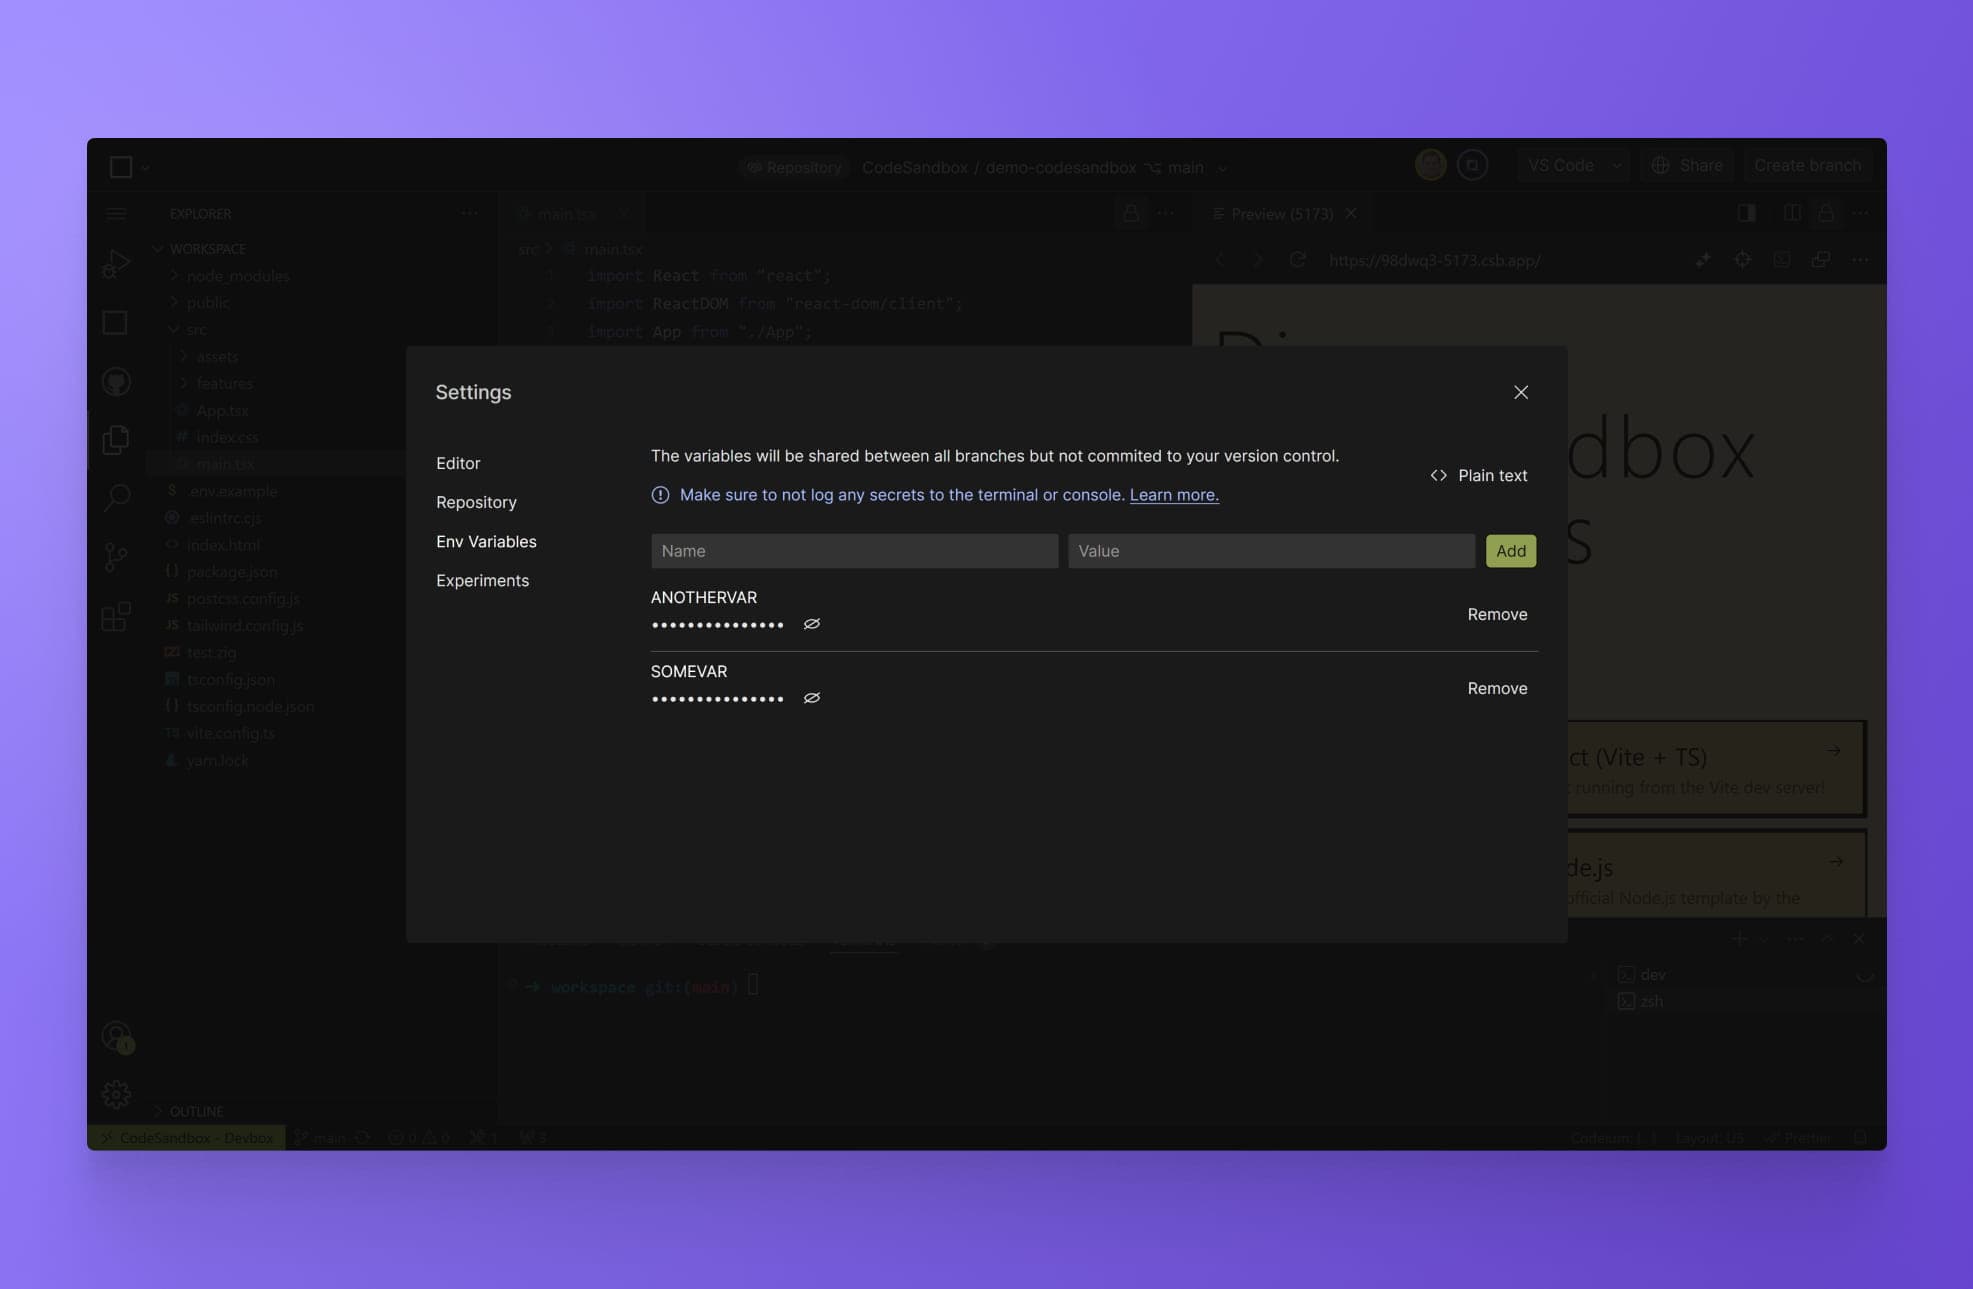Remove the SOMEVAR environment variable
Image resolution: width=1973 pixels, height=1289 pixels.
tap(1497, 688)
